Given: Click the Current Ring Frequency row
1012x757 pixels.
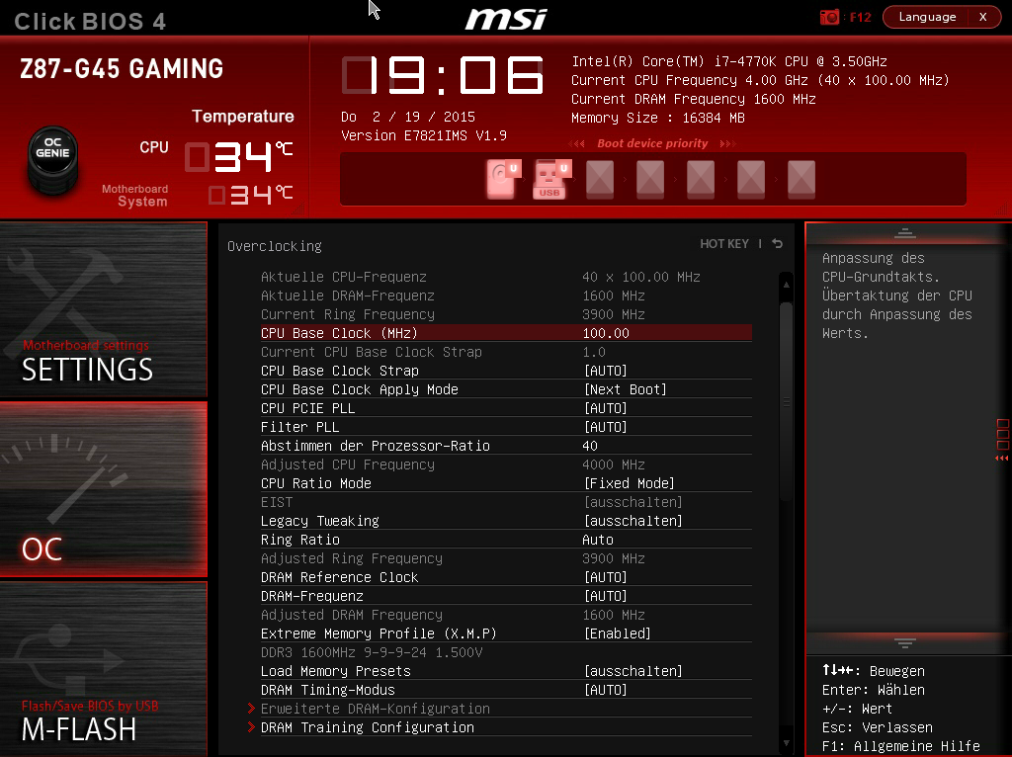Looking at the screenshot, I should point(505,314).
